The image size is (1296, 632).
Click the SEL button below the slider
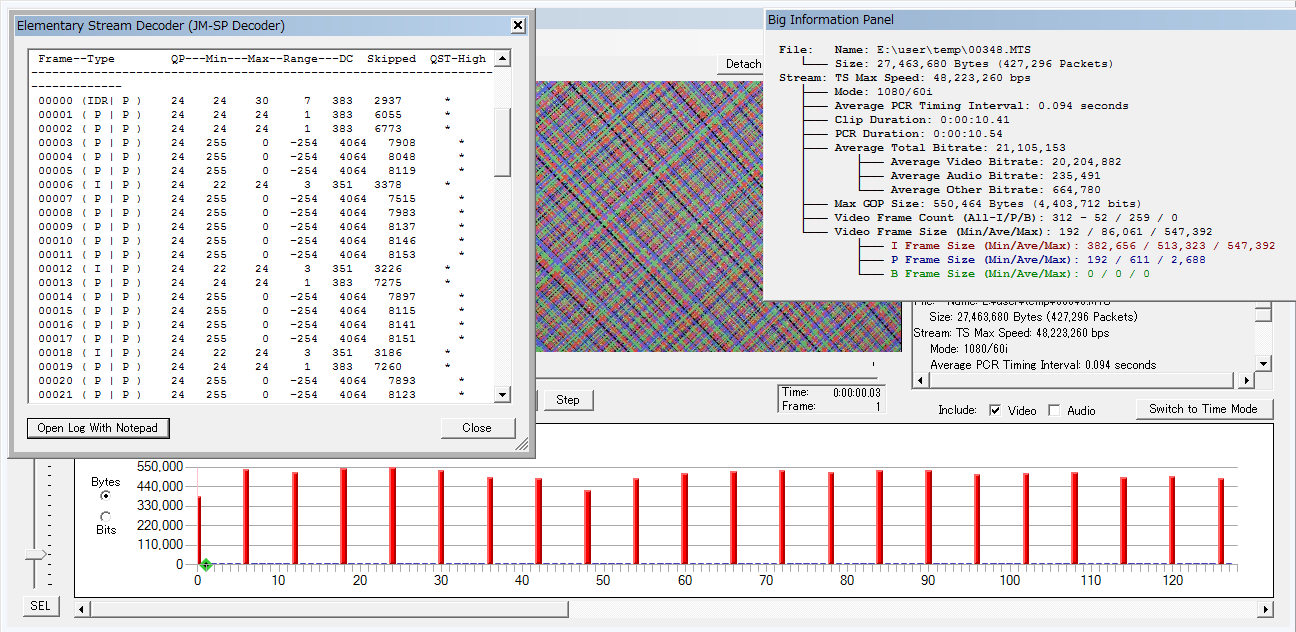click(40, 606)
